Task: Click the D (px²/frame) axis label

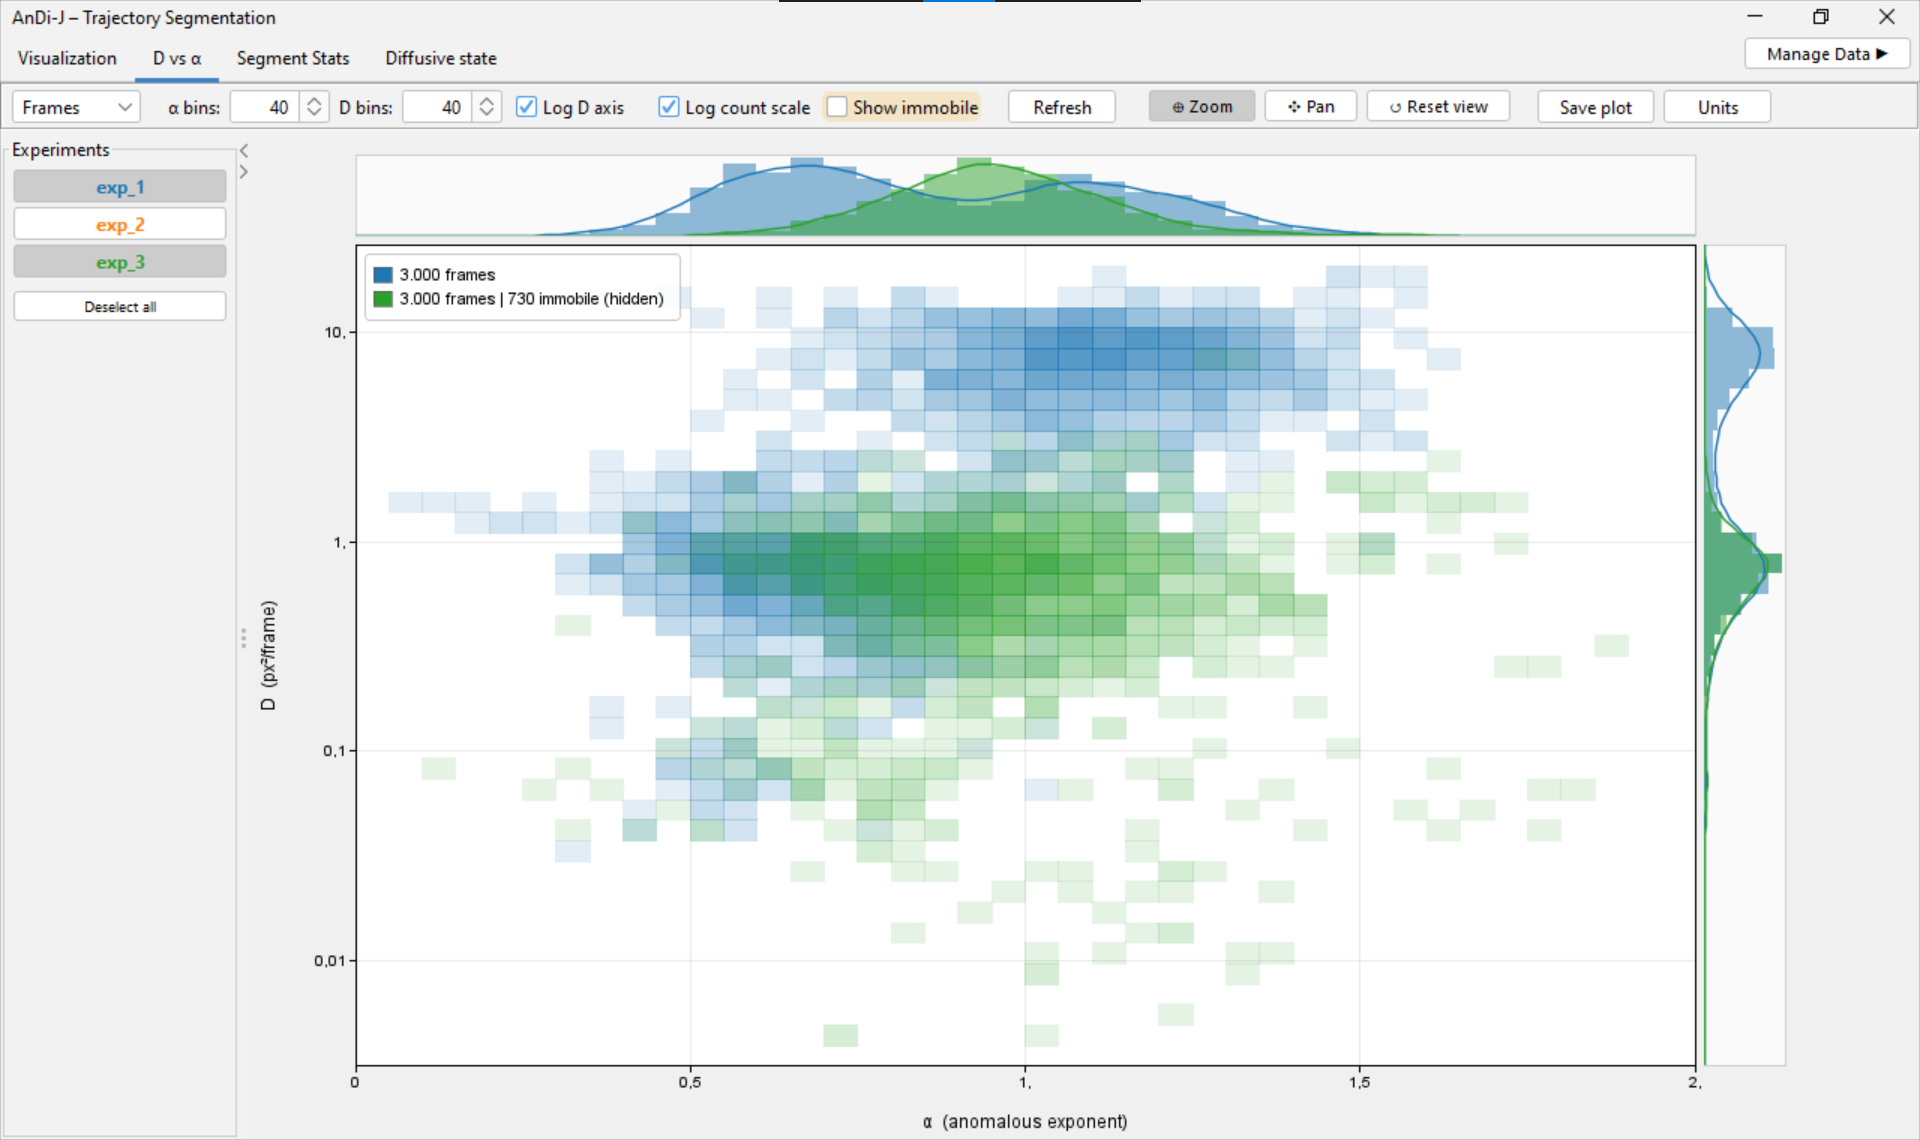Action: pyautogui.click(x=268, y=656)
